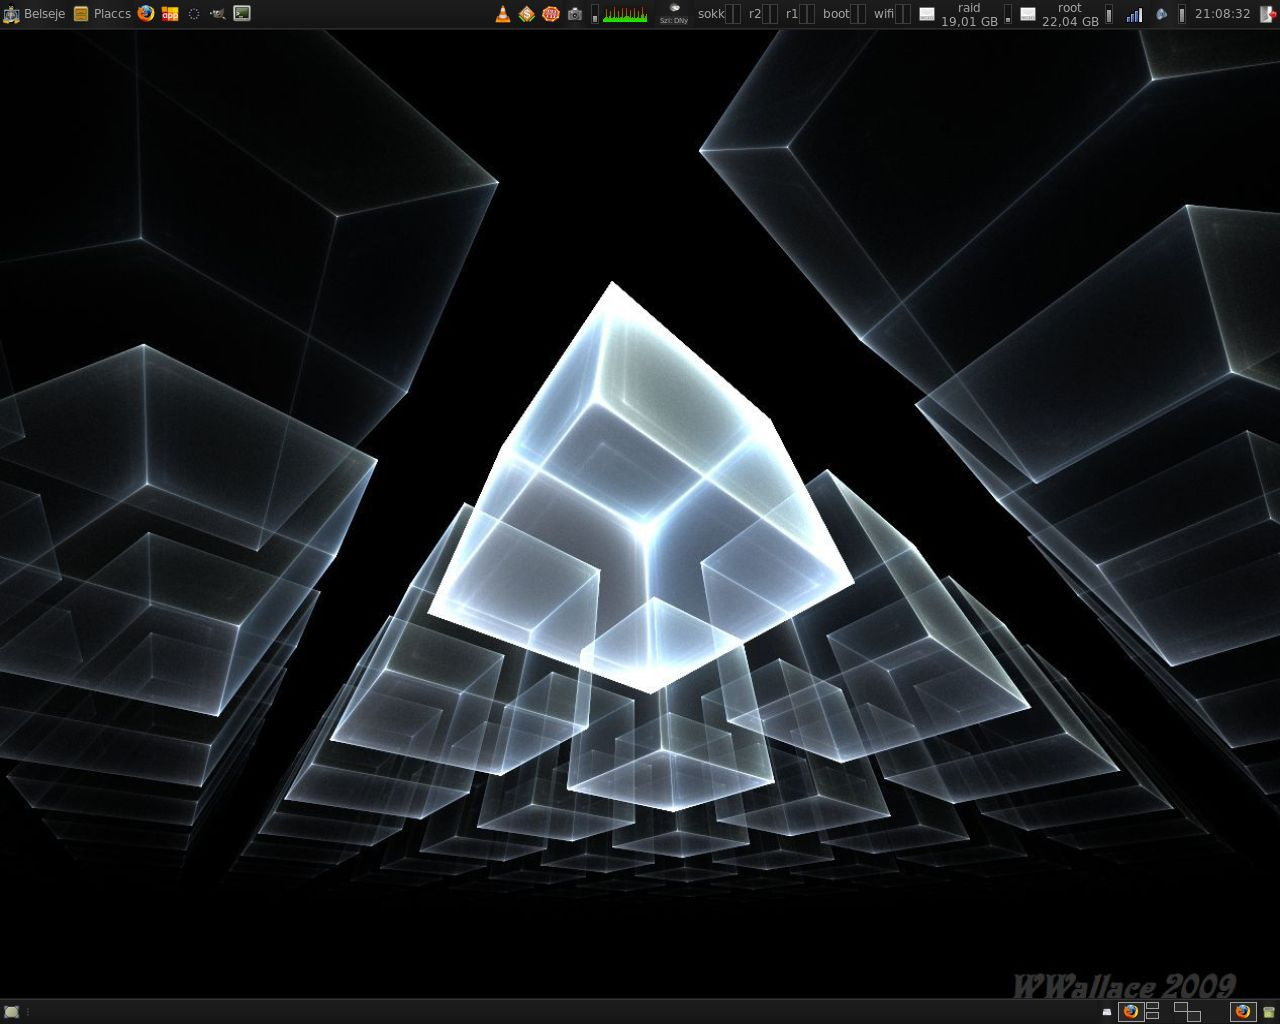1280x1024 pixels.
Task: Click the orange diamond tray icon
Action: coord(527,14)
